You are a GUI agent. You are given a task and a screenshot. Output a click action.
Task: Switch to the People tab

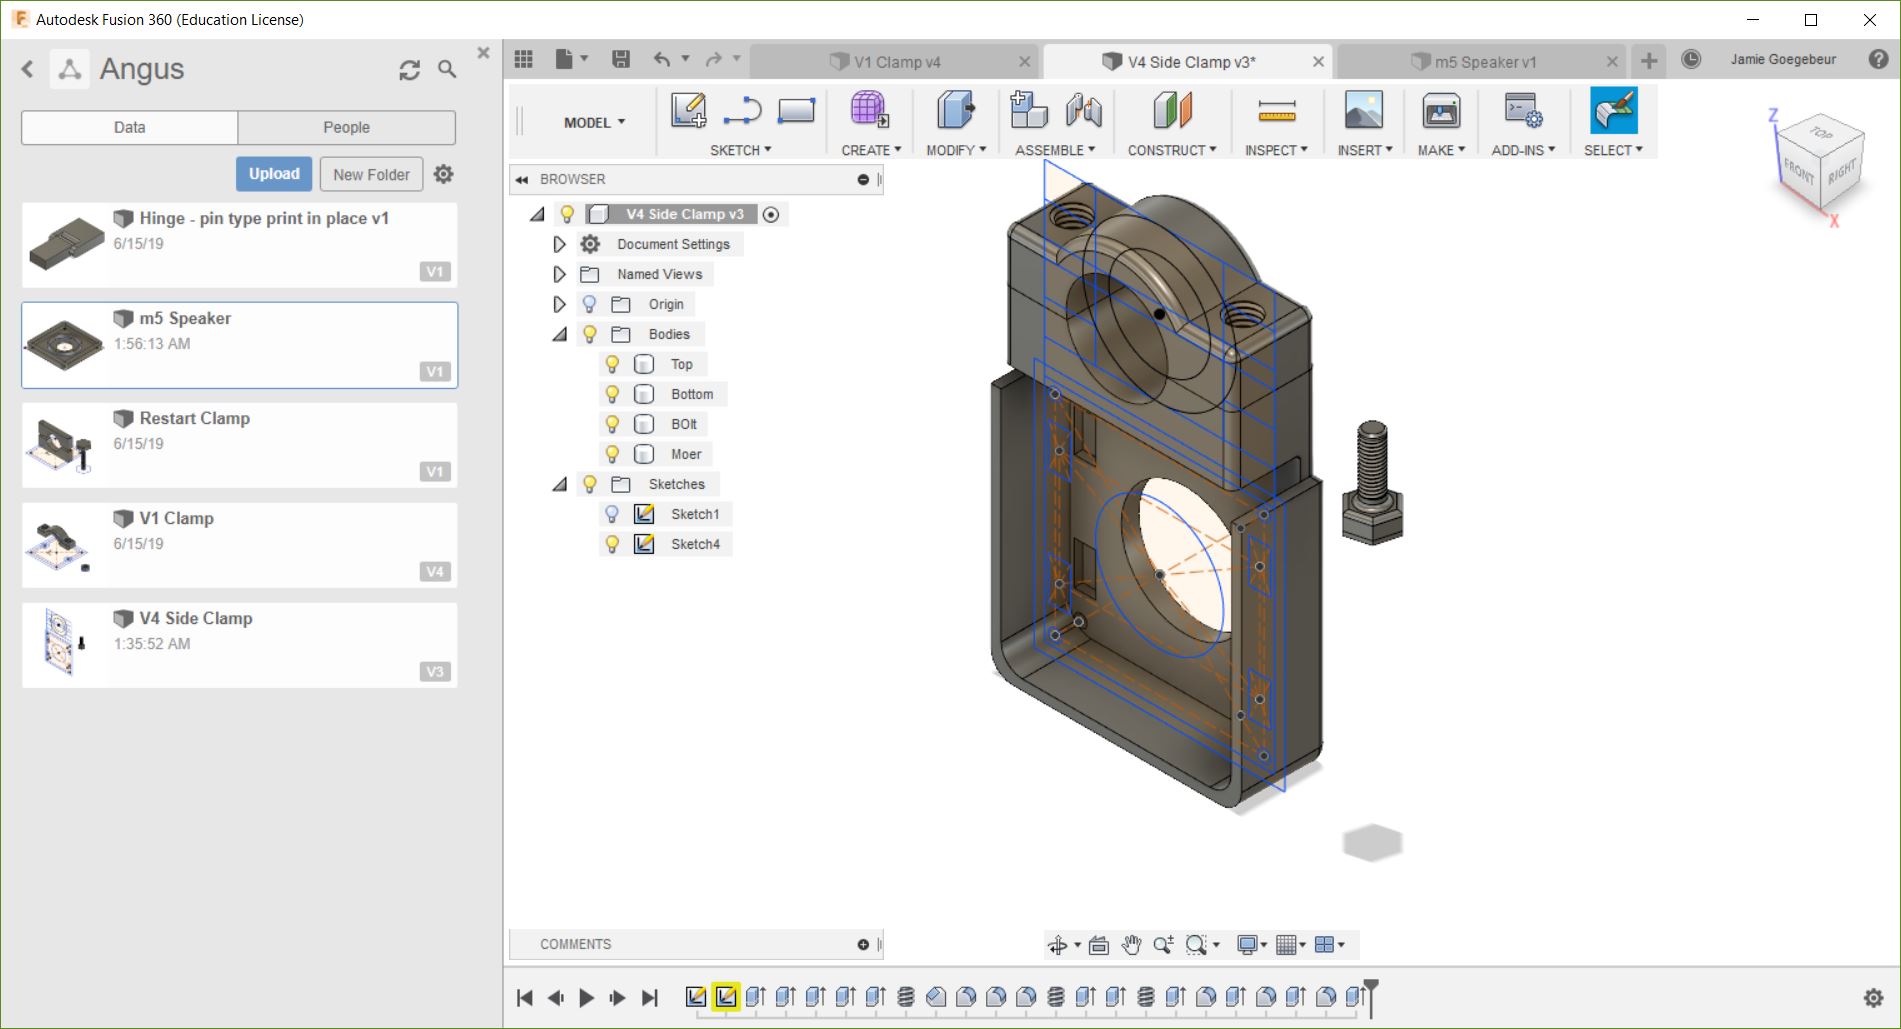347,127
